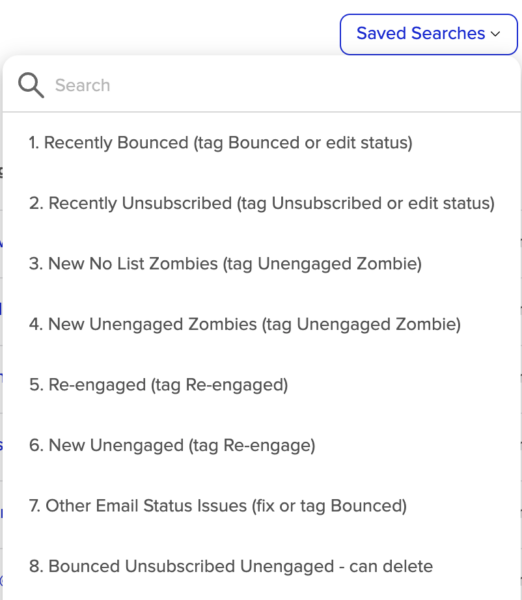Screen dimensions: 522x600
Task: Click the chevron arrow beside Saved Searches
Action: point(496,34)
